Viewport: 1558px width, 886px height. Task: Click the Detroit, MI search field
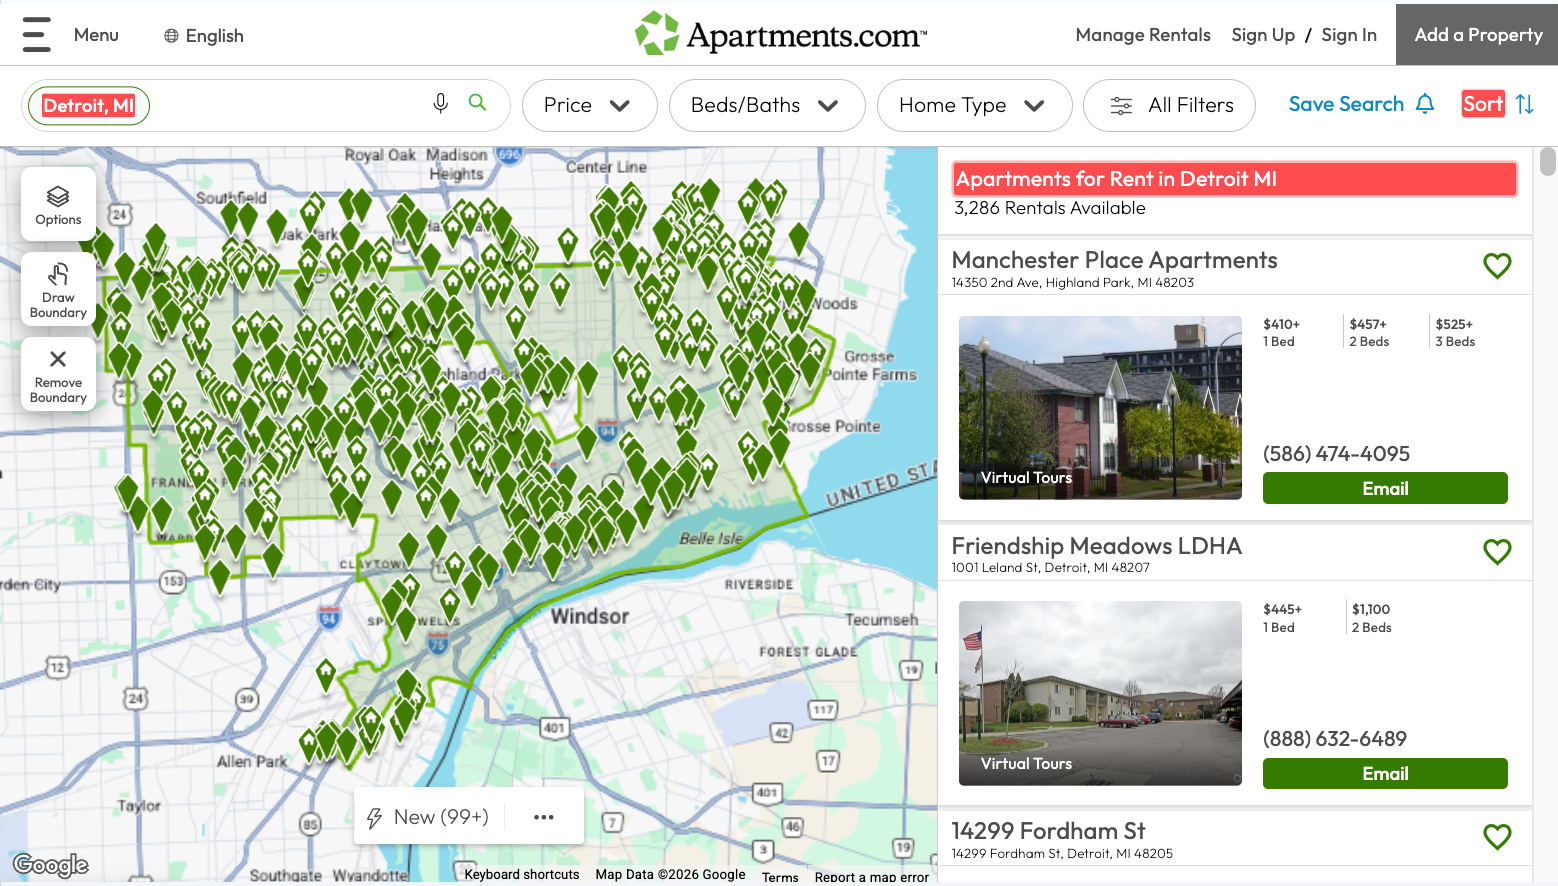coord(265,106)
